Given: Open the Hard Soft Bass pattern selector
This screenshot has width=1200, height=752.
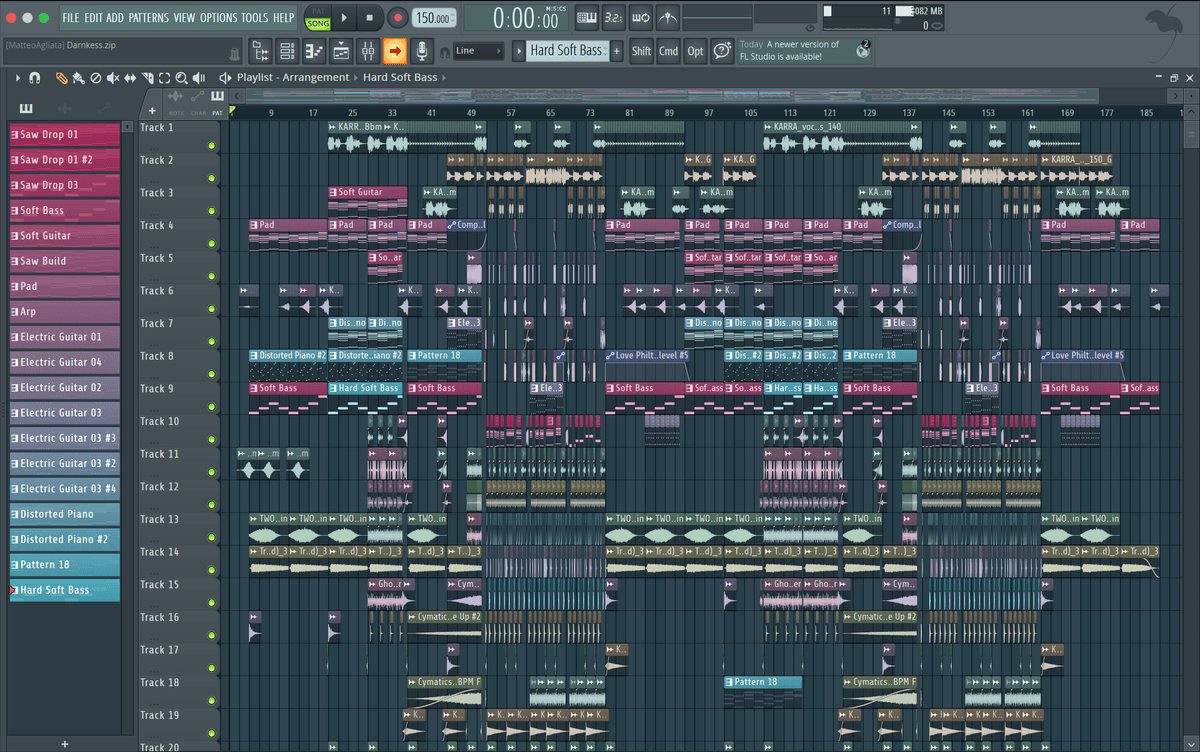Looking at the screenshot, I should point(566,51).
